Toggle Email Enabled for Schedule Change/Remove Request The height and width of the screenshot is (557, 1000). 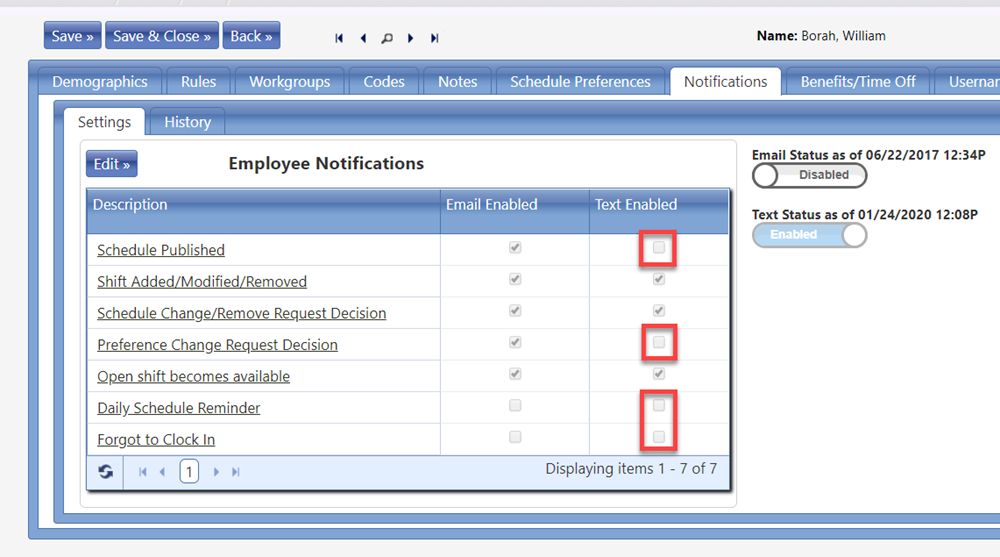coord(515,311)
